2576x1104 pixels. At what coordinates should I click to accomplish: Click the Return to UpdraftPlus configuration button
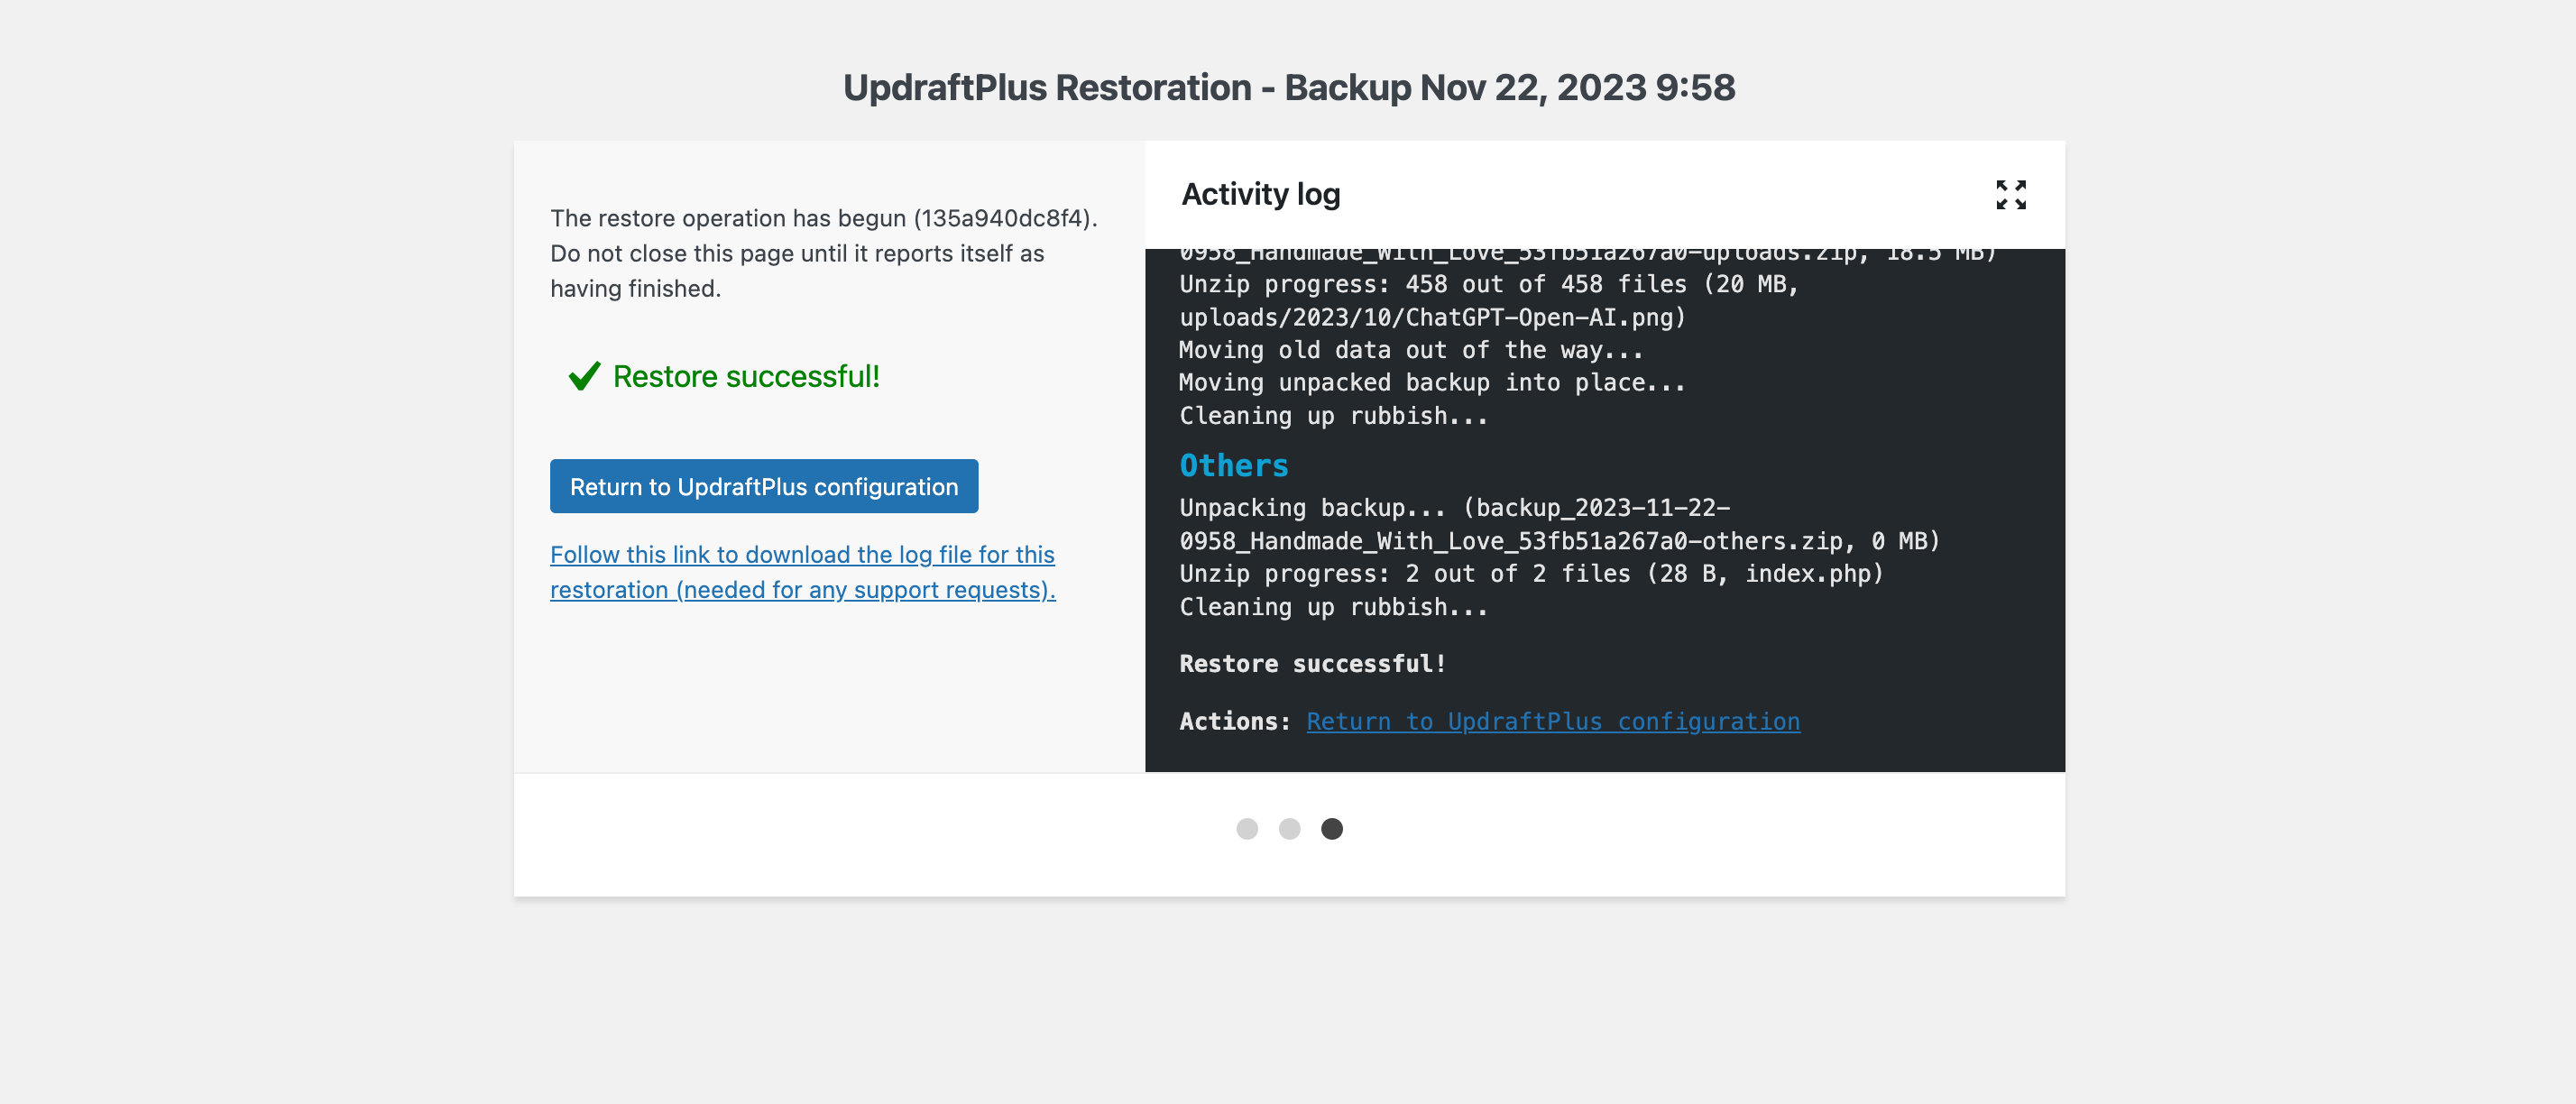click(764, 486)
